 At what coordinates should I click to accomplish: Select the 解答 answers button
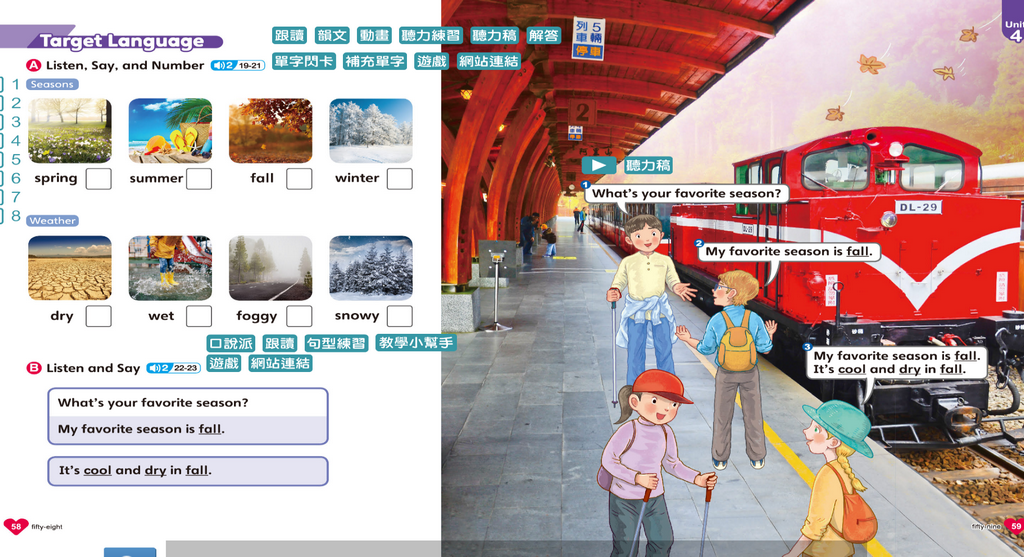point(544,36)
